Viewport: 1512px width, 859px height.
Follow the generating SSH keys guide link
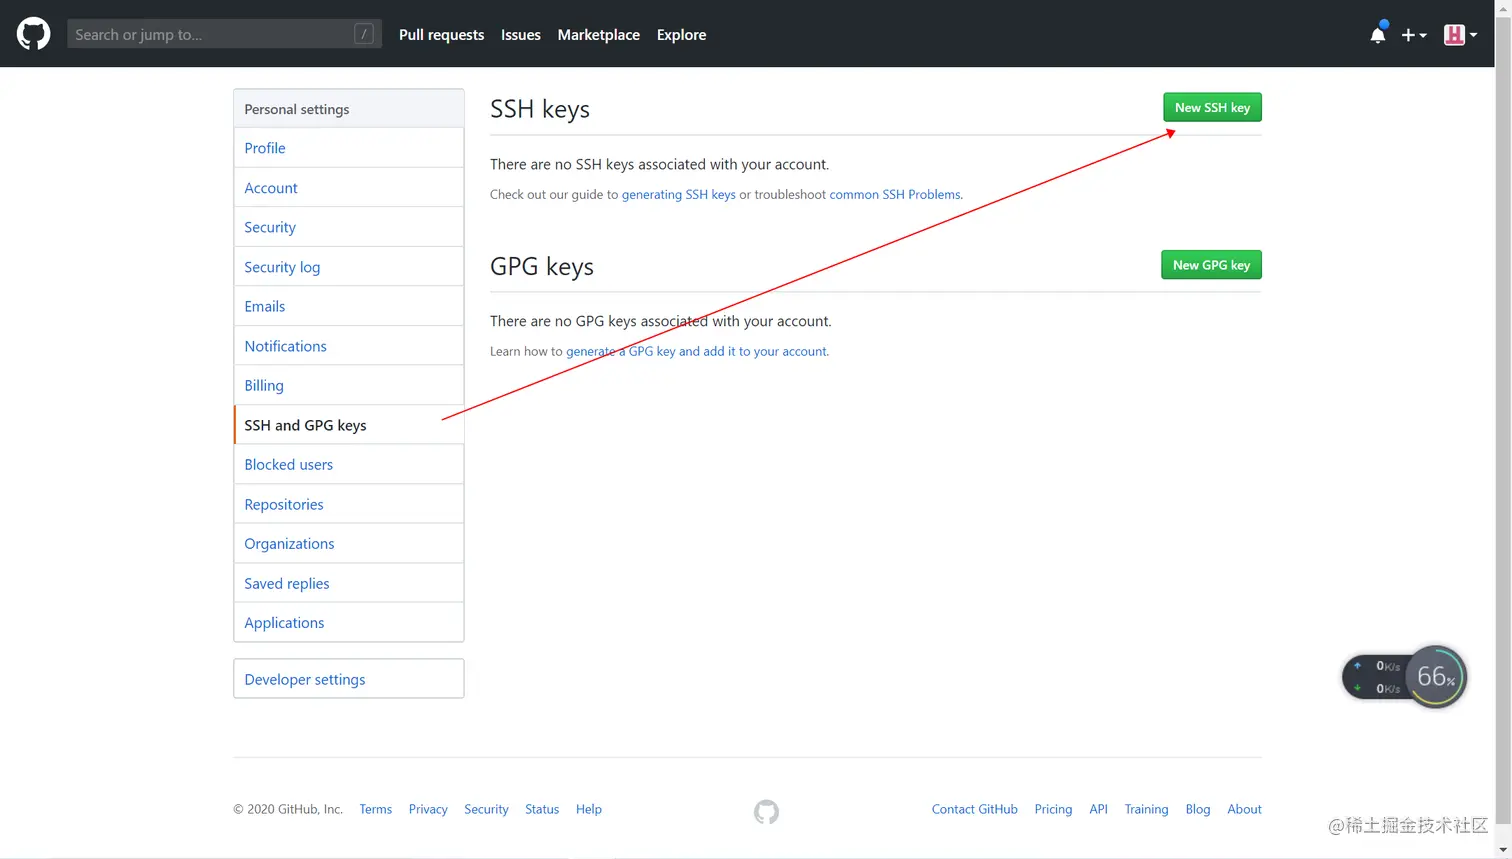click(x=678, y=194)
